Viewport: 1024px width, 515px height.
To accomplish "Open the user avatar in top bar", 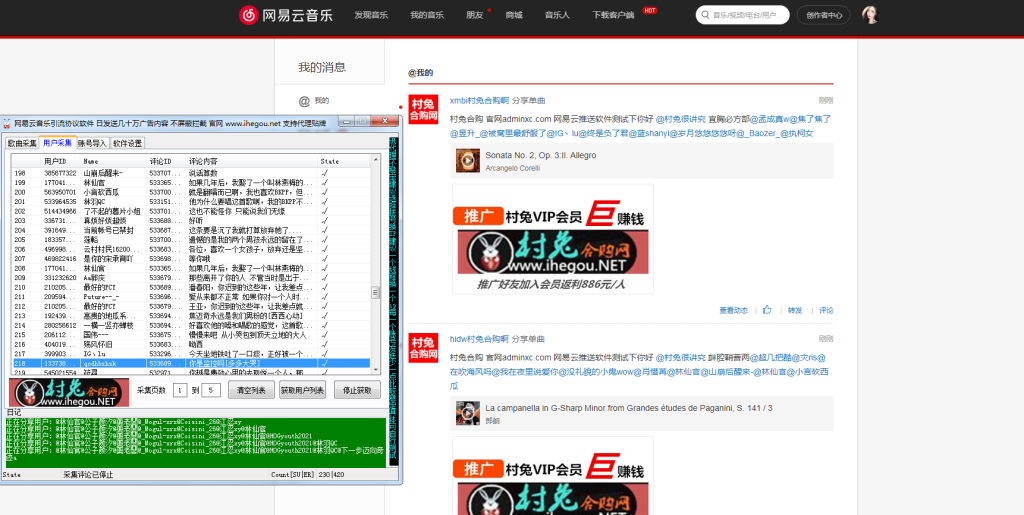I will click(x=870, y=14).
